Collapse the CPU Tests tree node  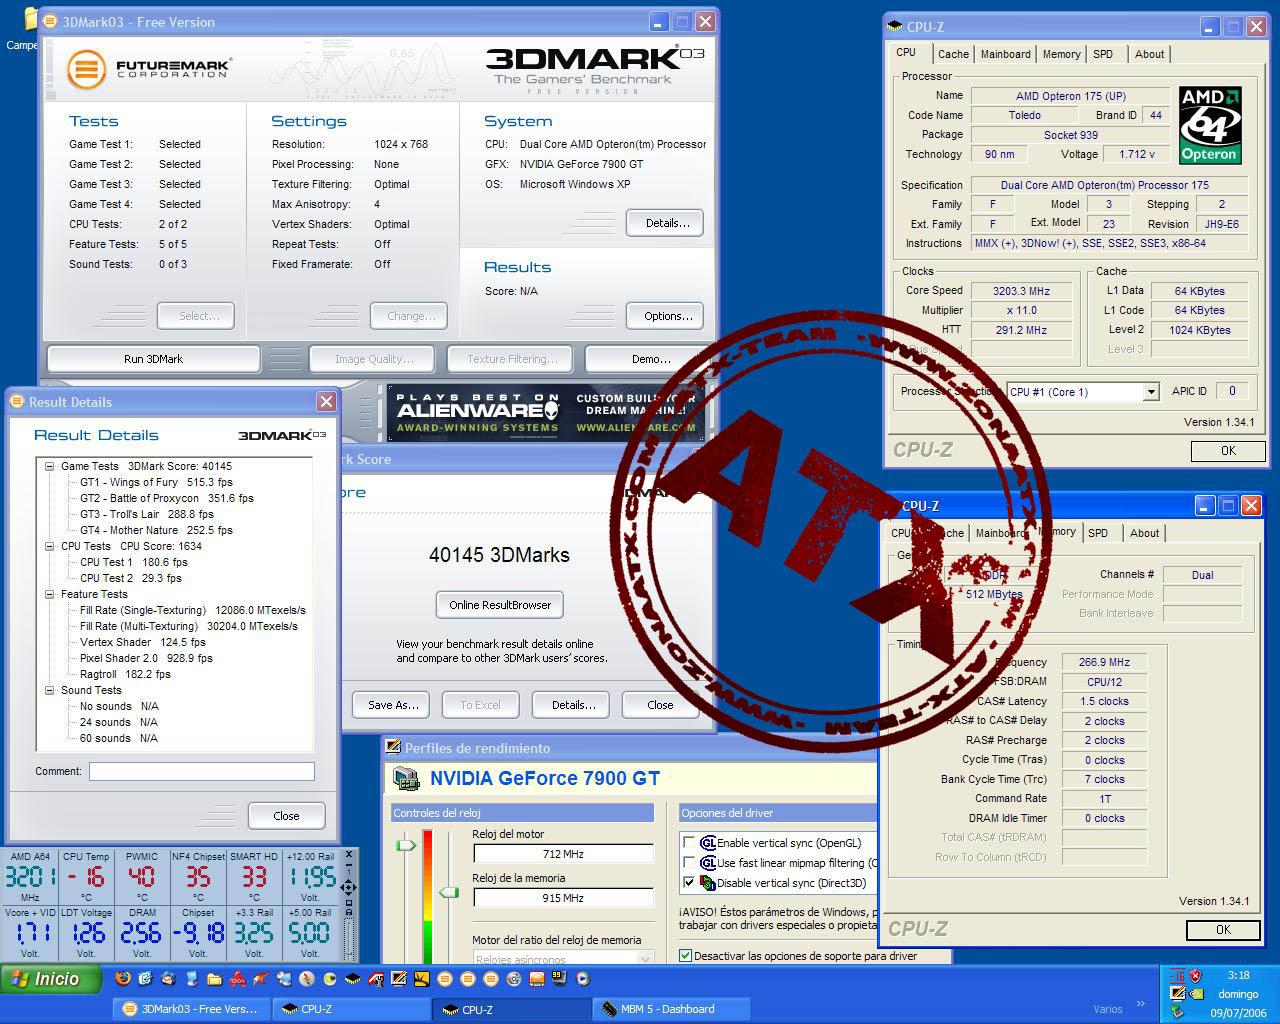[x=49, y=546]
